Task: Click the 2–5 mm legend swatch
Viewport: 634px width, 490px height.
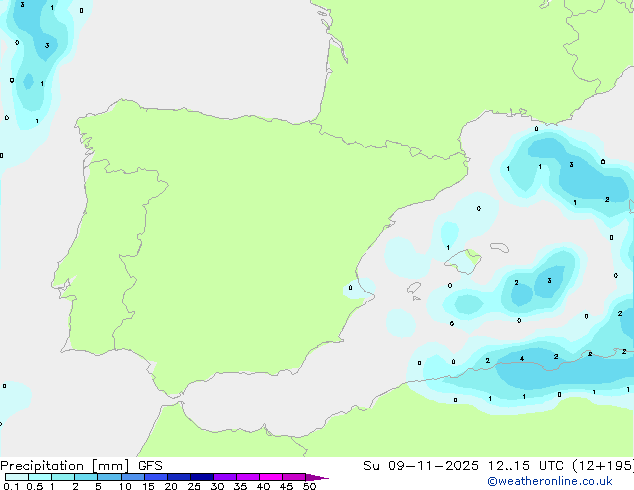Action: click(x=86, y=477)
